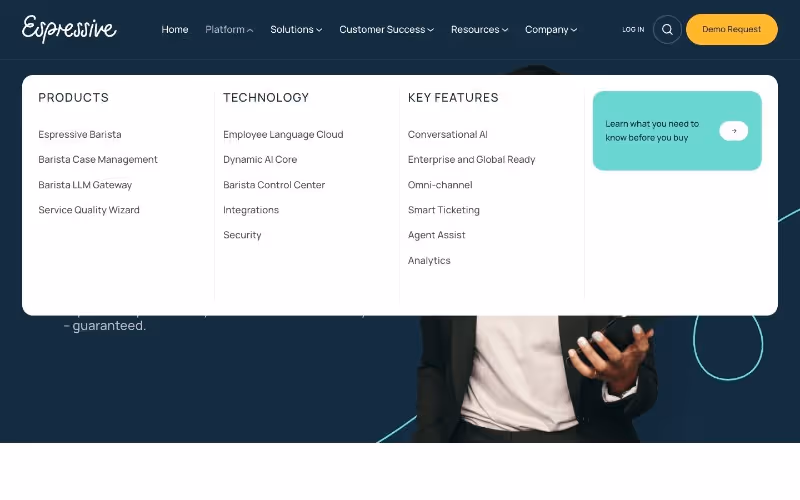Open the Company dropdown
The height and width of the screenshot is (500, 800).
[x=551, y=30]
